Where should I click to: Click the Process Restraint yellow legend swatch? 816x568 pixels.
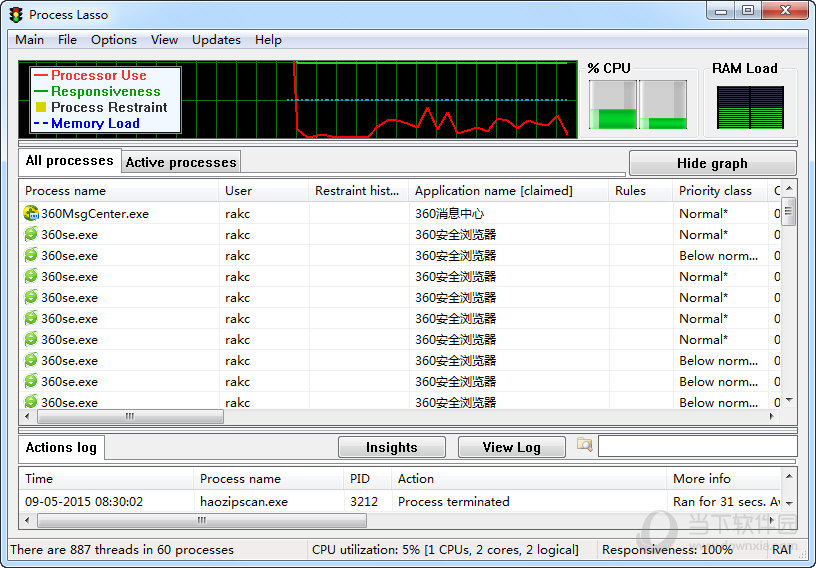pos(41,107)
